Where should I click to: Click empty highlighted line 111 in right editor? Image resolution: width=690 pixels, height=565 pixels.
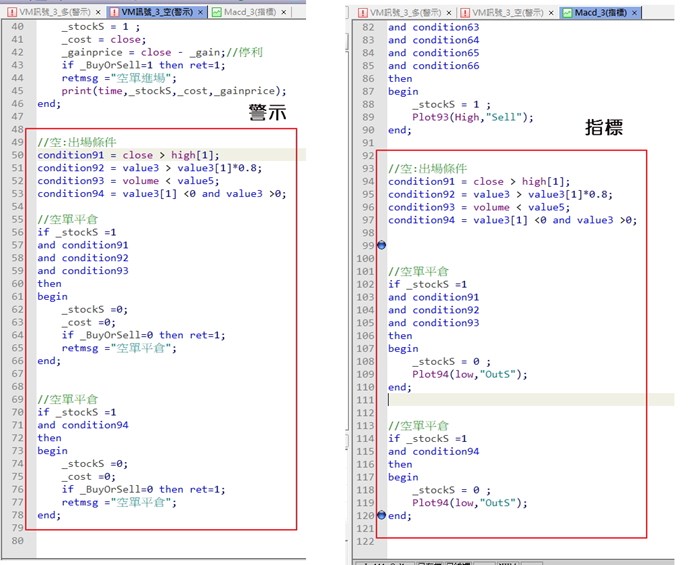(520, 399)
